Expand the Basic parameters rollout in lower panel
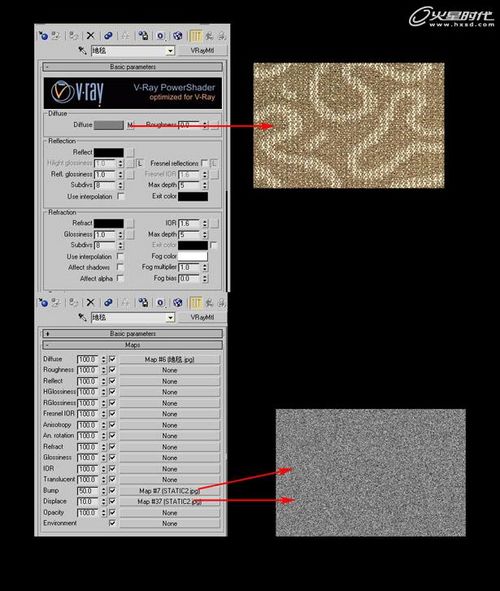The width and height of the screenshot is (500, 591). (133, 334)
